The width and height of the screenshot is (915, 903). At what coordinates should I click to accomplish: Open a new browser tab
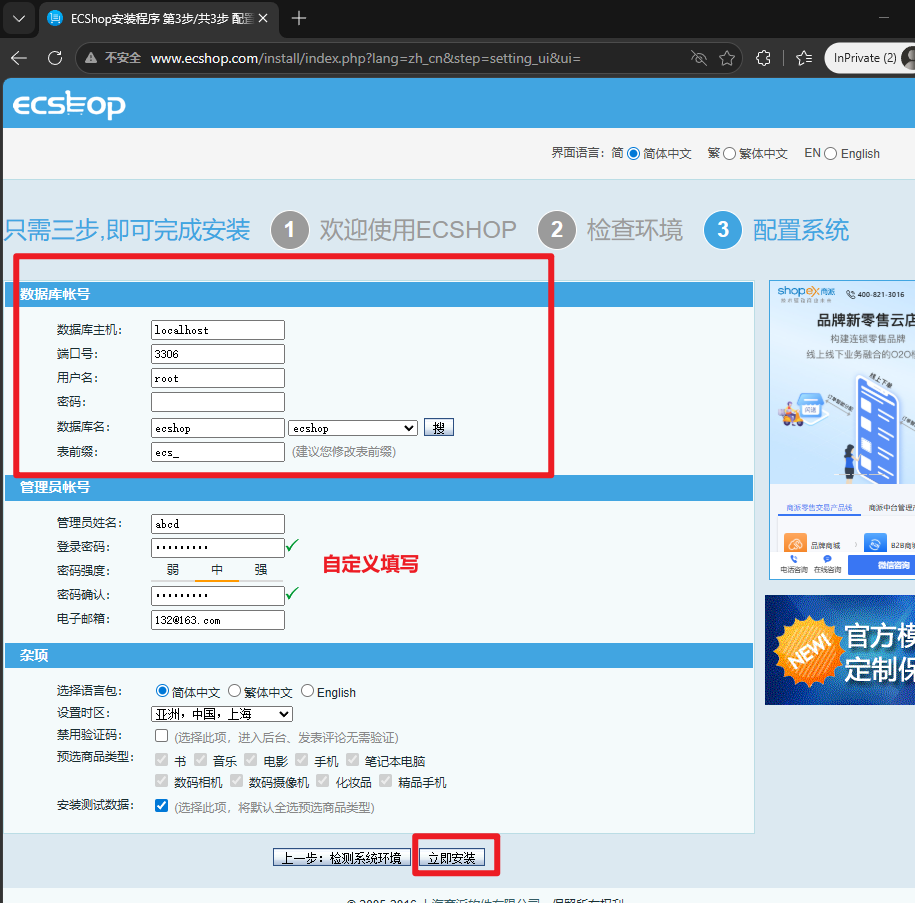click(299, 19)
